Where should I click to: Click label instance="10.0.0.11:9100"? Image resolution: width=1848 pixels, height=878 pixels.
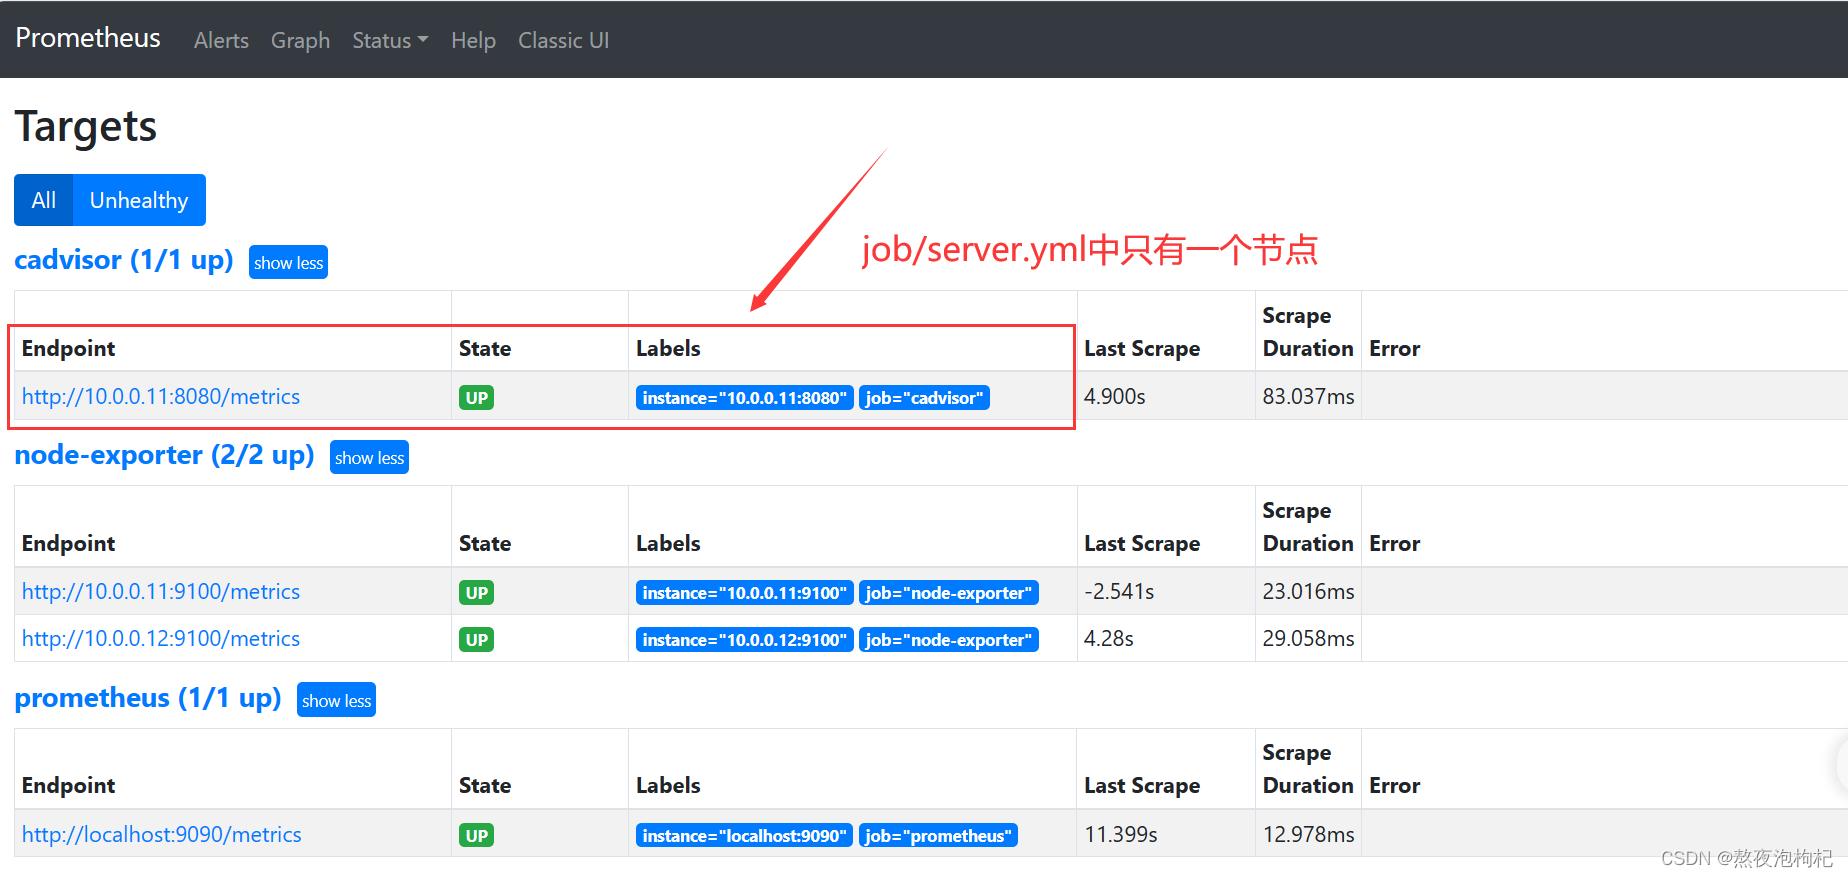745,592
